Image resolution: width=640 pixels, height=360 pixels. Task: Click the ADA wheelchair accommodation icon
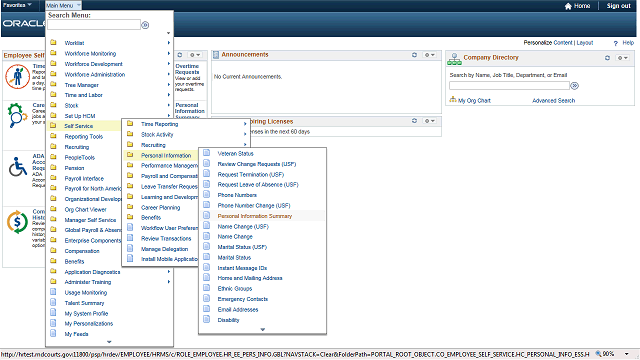click(18, 167)
